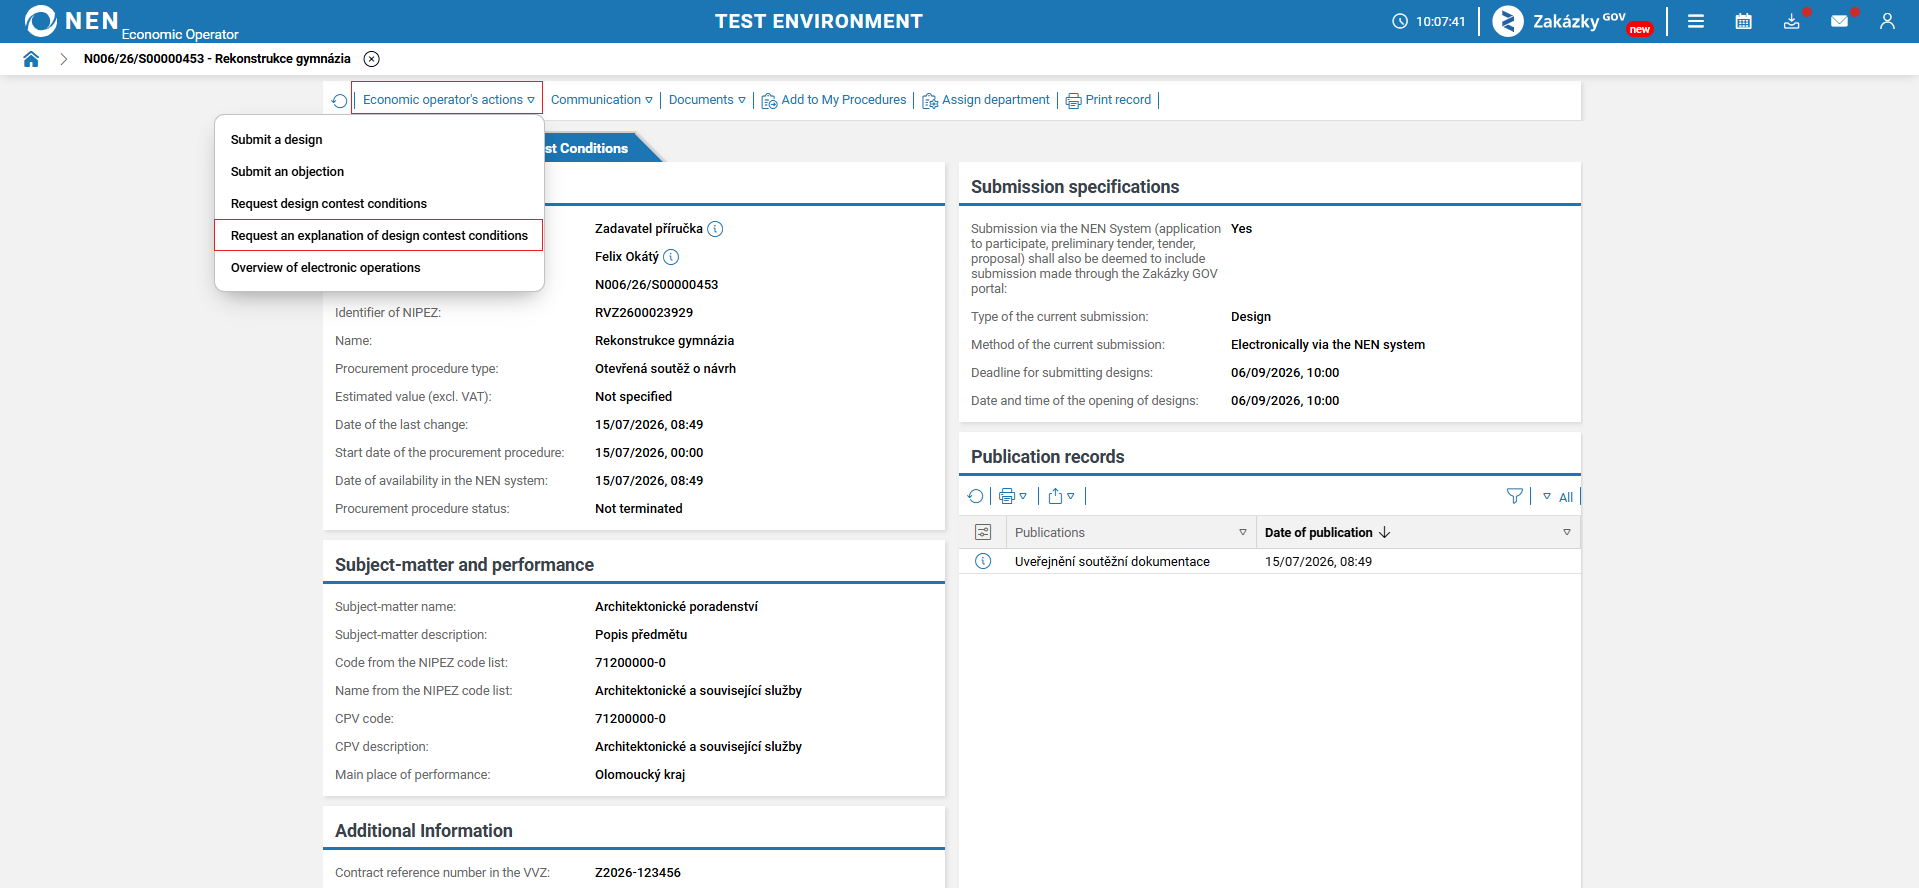Show info for Felix Okátý
Screen dimensions: 1919x888
pos(671,257)
